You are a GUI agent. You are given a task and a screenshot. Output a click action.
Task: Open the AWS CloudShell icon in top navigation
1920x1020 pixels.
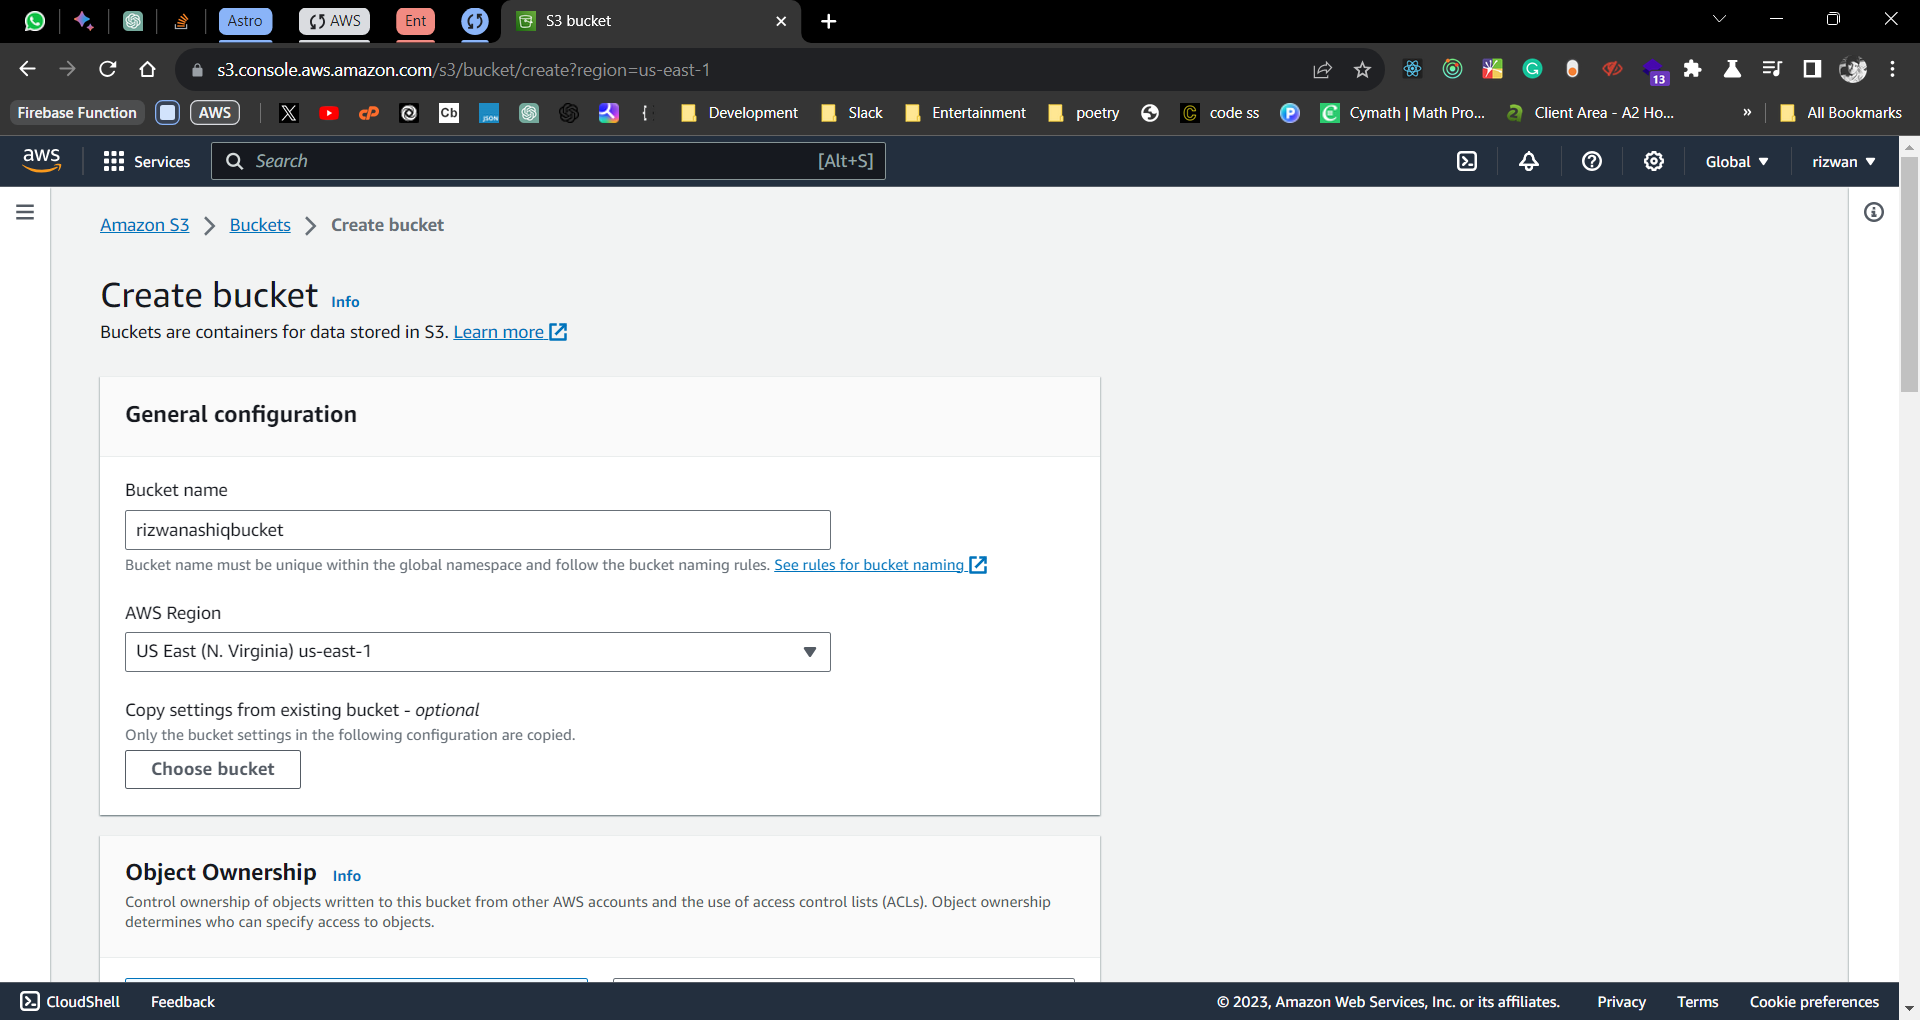pyautogui.click(x=1467, y=161)
